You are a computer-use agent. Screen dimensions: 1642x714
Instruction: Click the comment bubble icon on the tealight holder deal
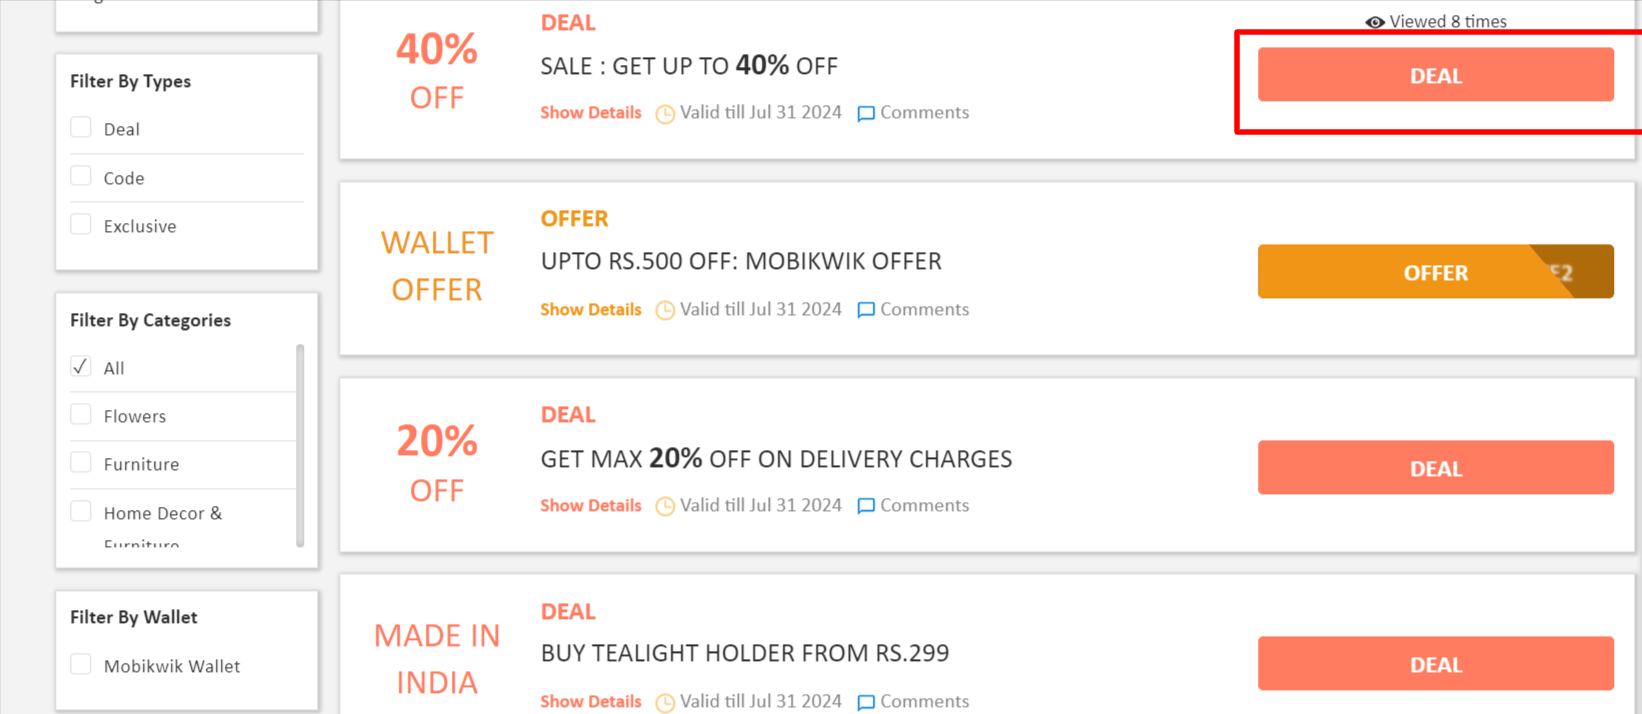(866, 702)
